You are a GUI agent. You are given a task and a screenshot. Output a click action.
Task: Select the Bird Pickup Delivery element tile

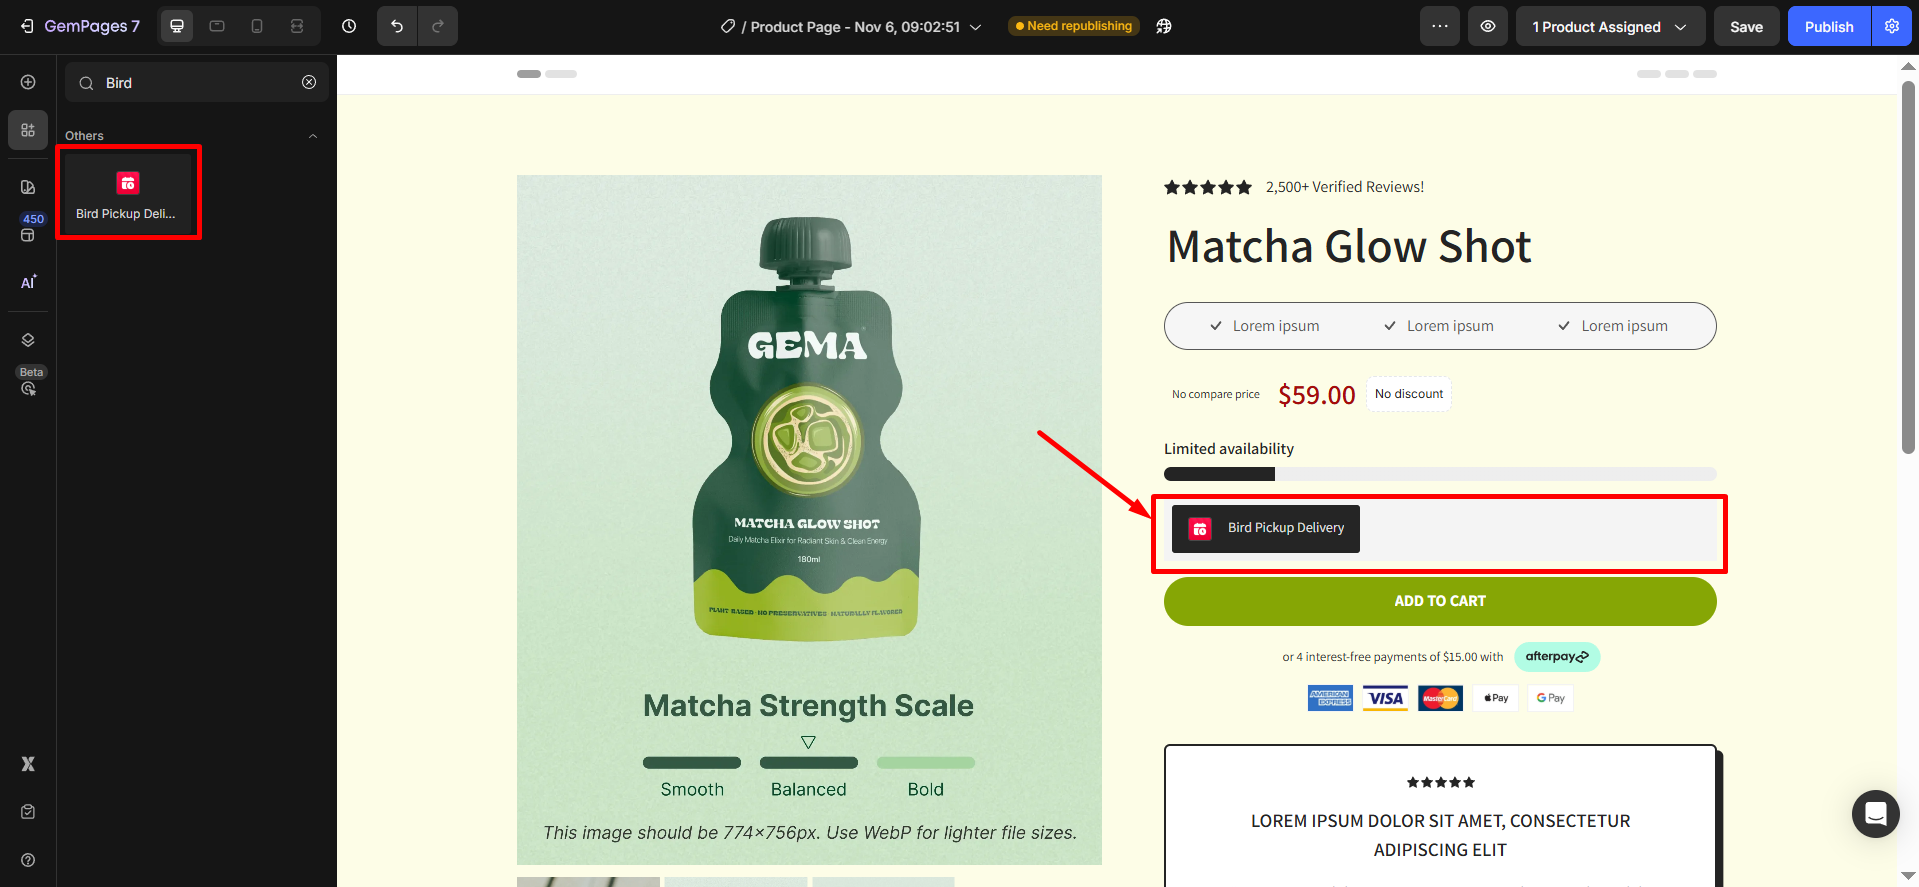(x=127, y=194)
